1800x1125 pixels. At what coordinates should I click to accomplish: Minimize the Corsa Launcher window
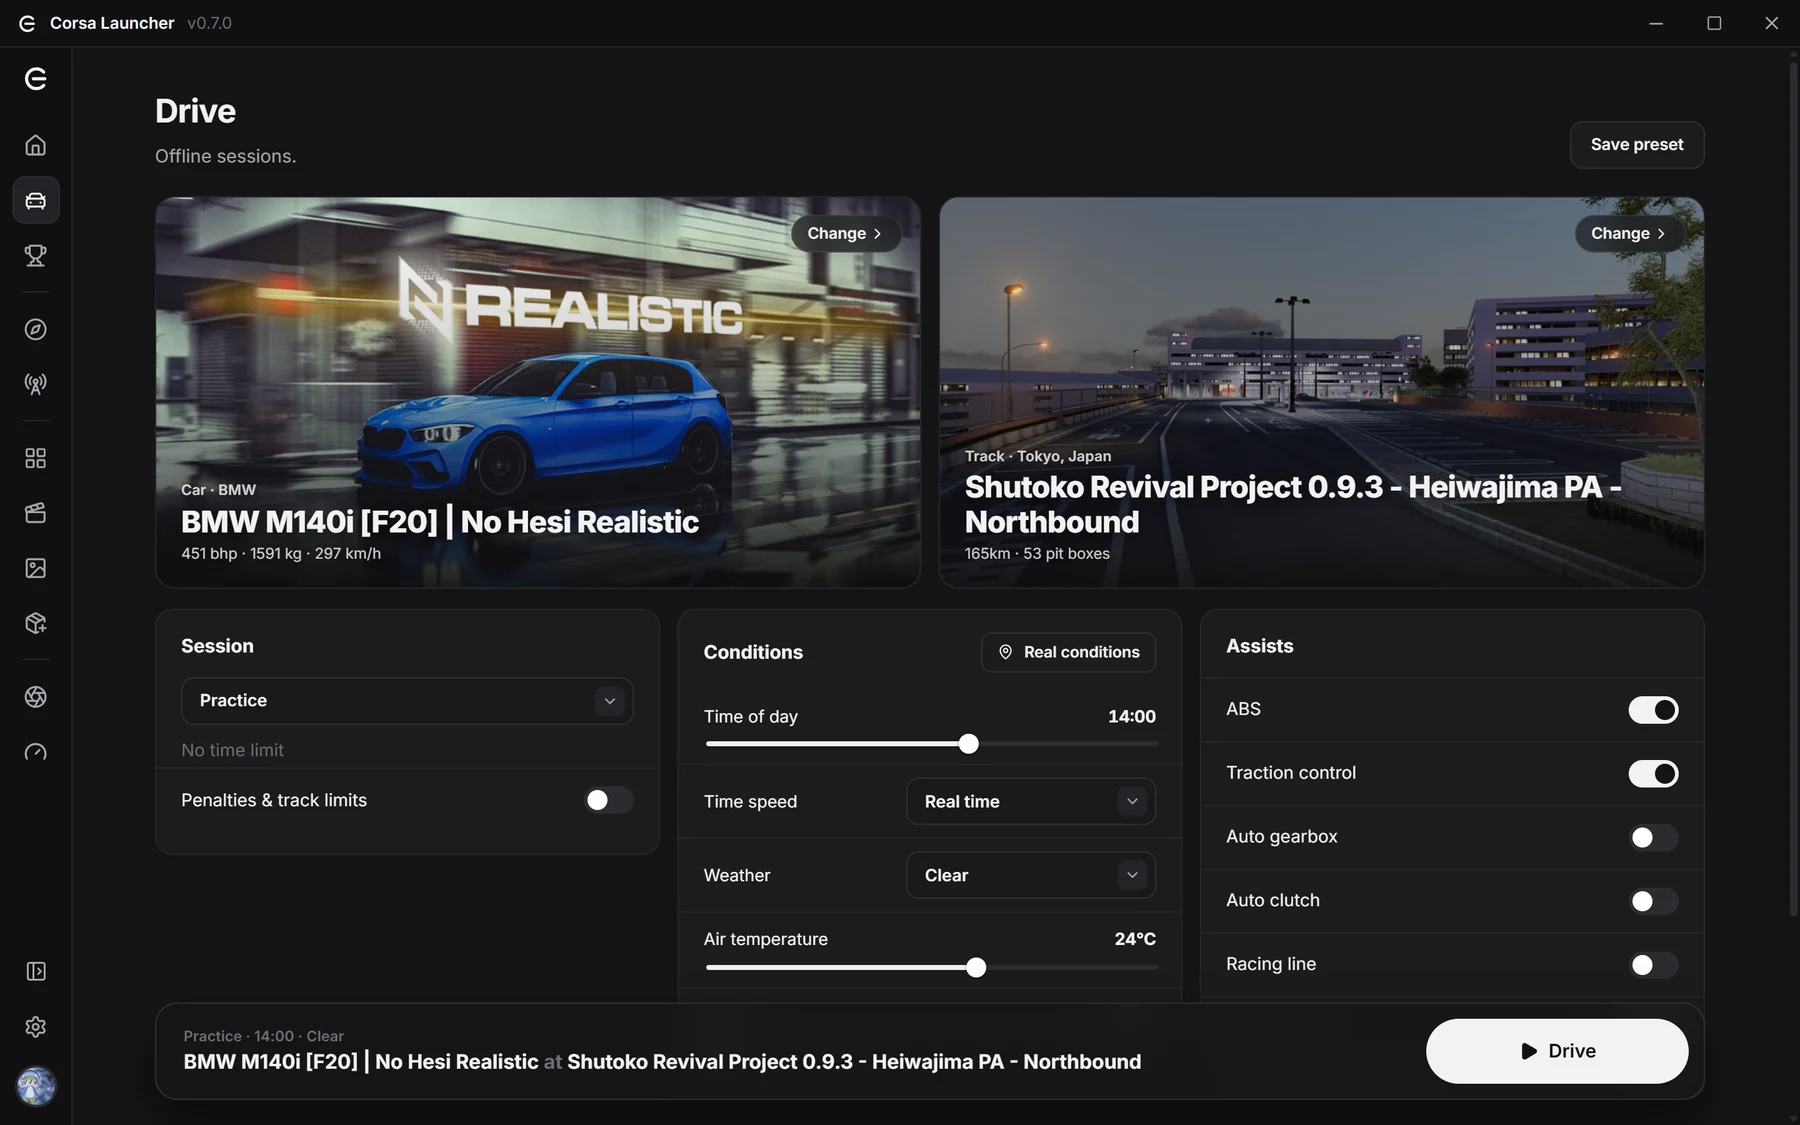click(x=1656, y=23)
